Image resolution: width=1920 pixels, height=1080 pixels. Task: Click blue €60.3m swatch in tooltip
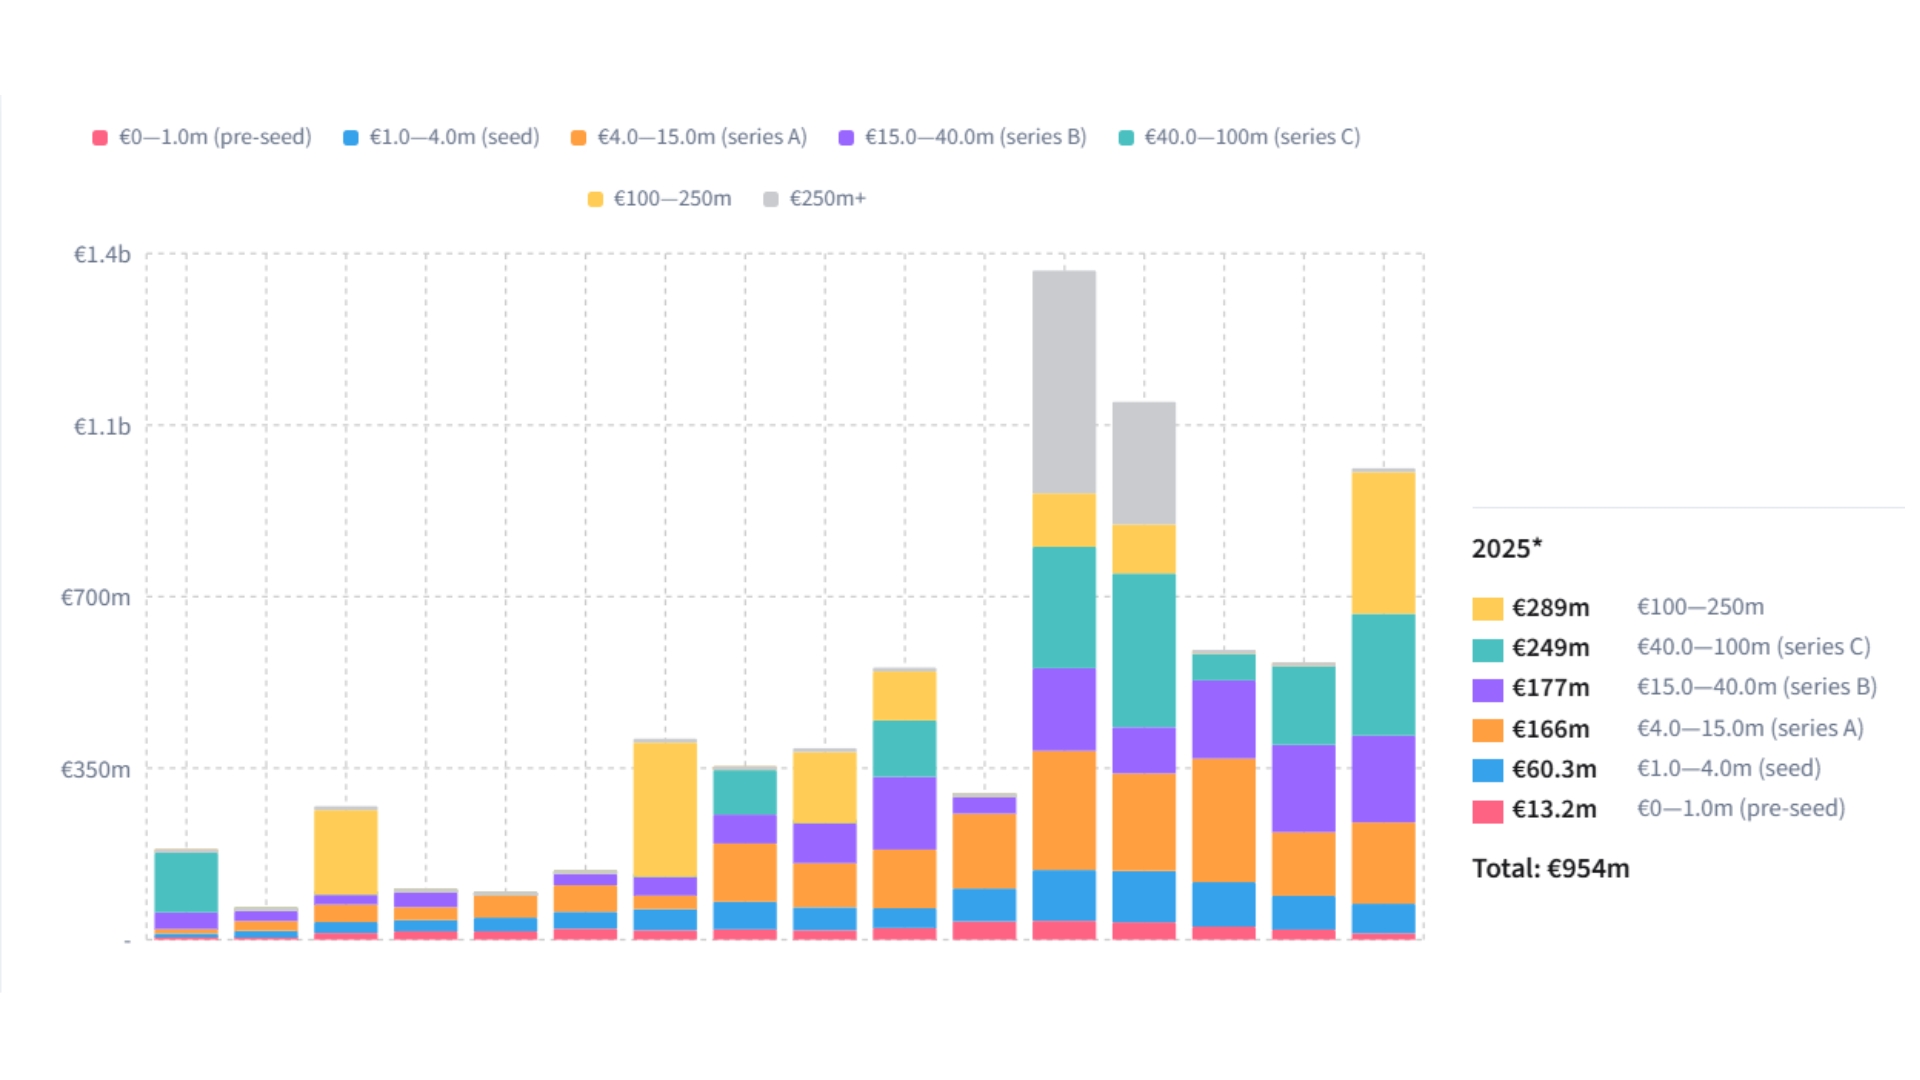pos(1487,770)
